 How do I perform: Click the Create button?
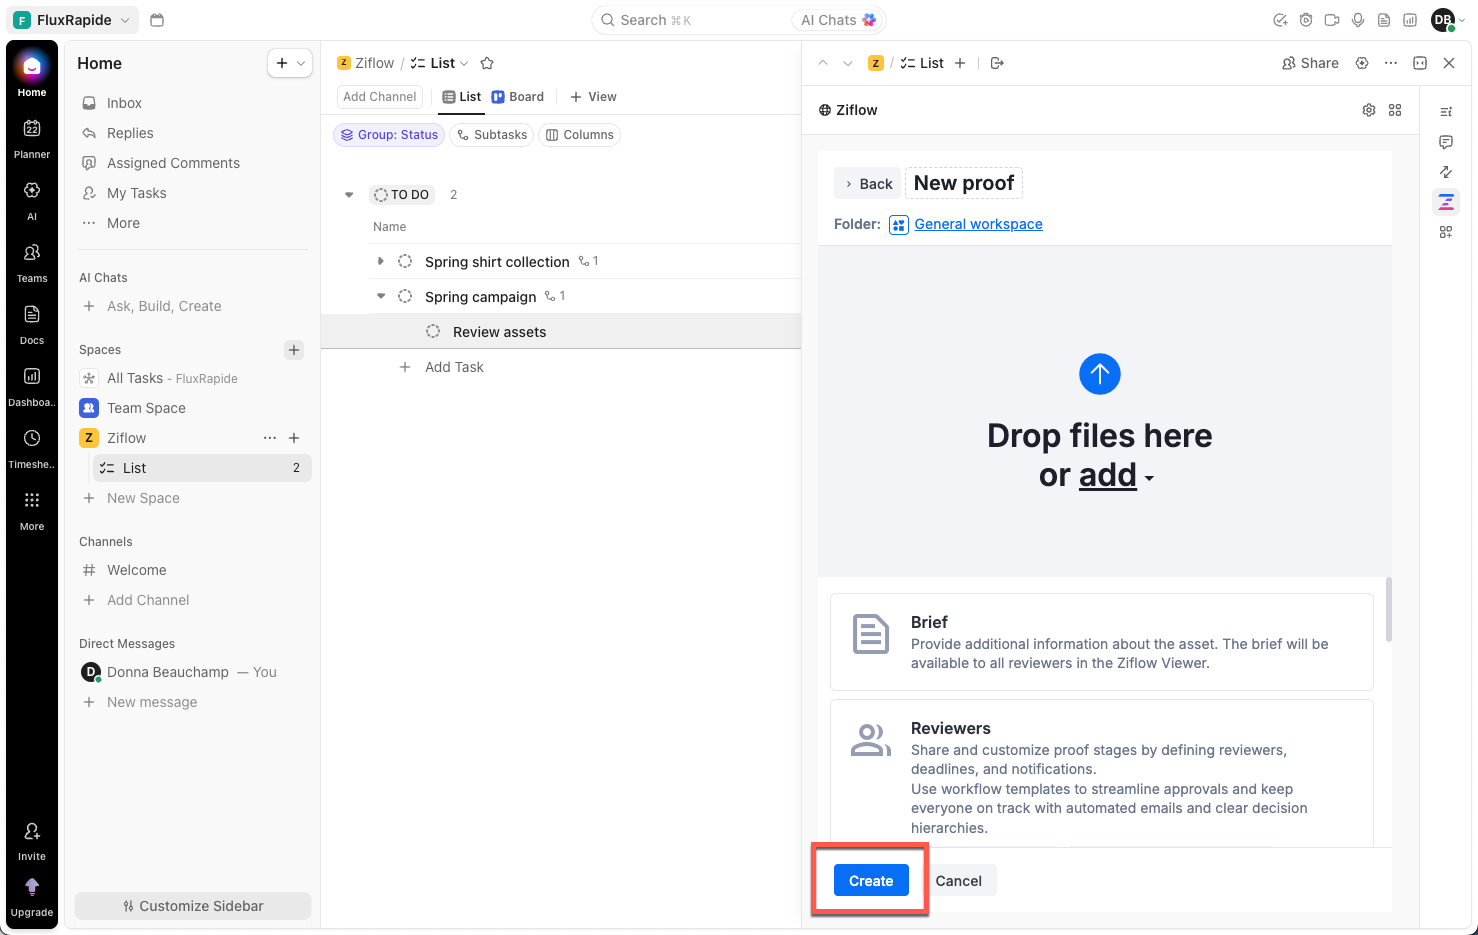pyautogui.click(x=871, y=880)
